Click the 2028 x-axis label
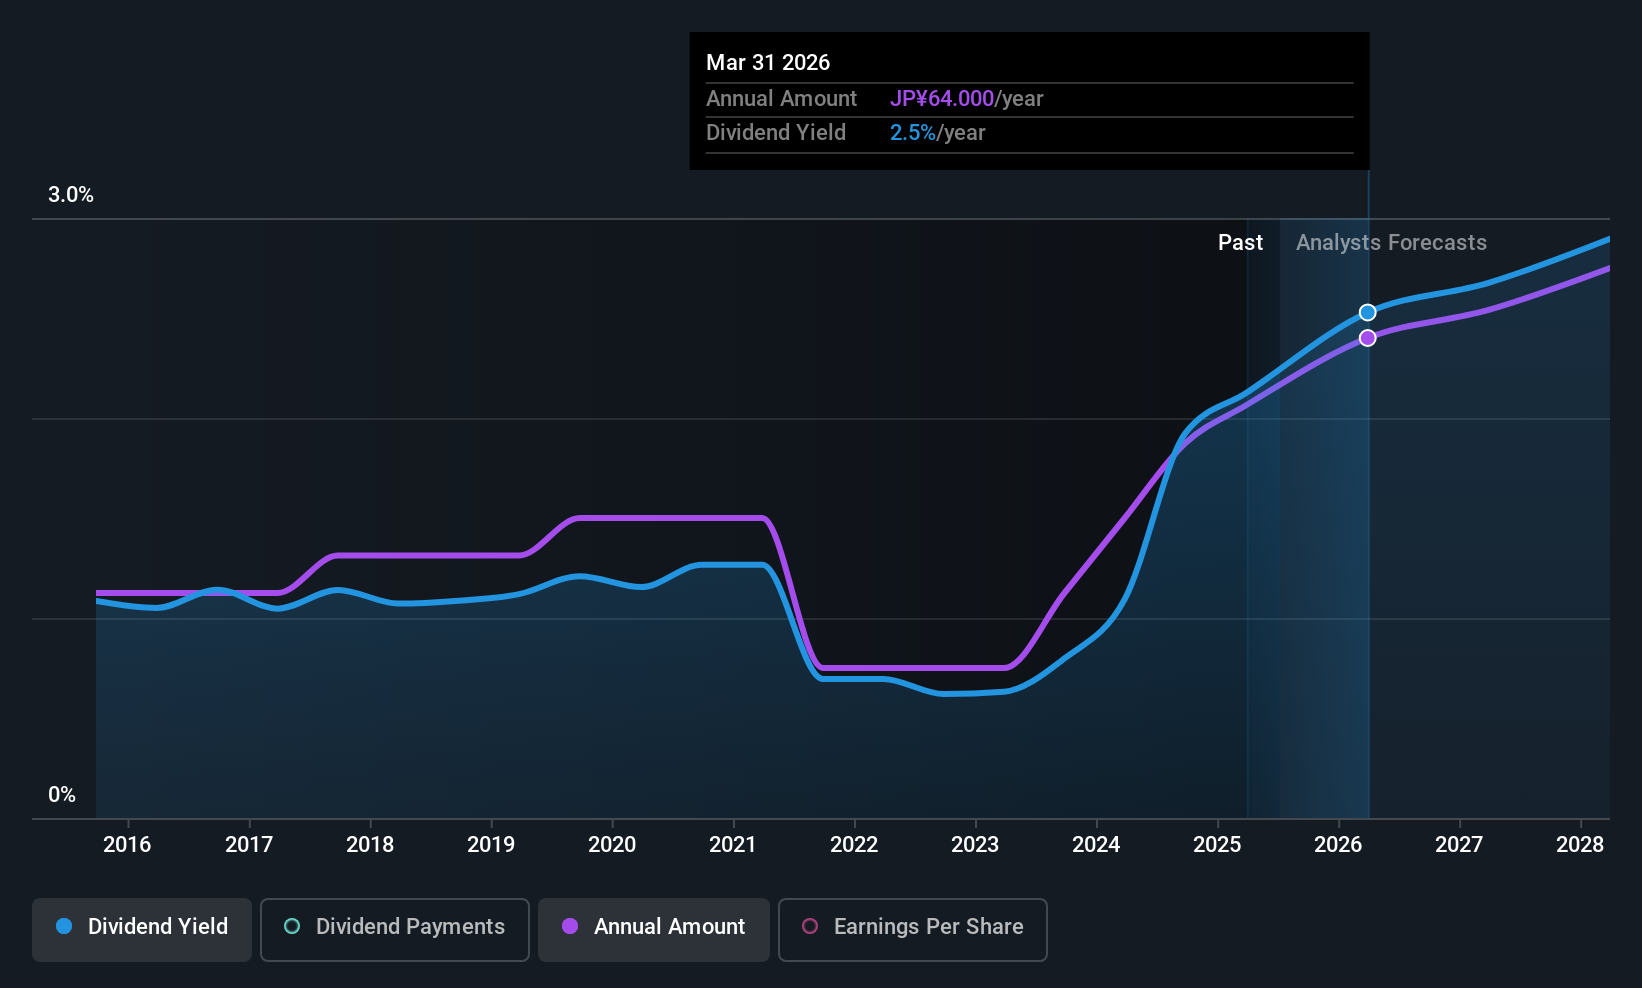This screenshot has height=988, width=1642. click(x=1580, y=845)
